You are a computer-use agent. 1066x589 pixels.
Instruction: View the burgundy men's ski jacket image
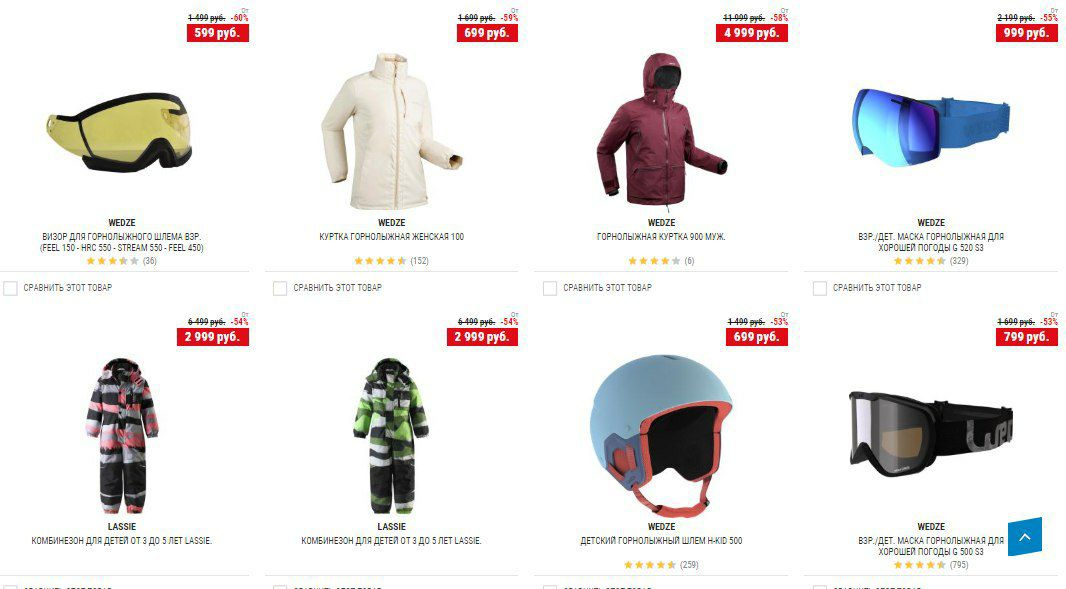tap(661, 129)
